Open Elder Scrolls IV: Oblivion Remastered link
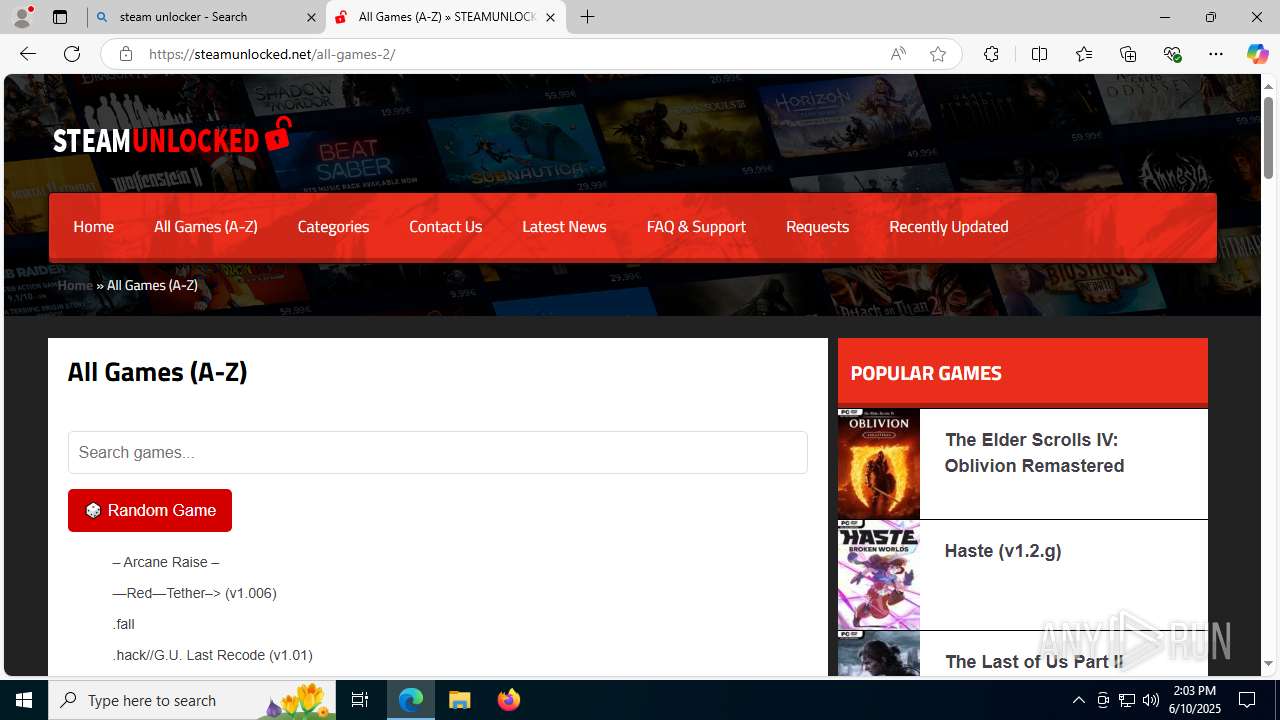 coord(1034,453)
